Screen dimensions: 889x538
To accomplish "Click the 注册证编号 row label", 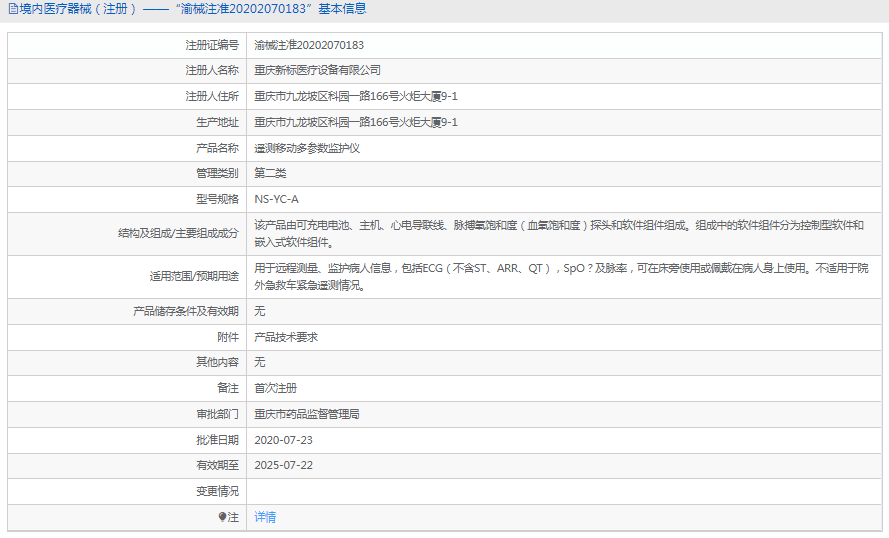I will click(x=212, y=45).
